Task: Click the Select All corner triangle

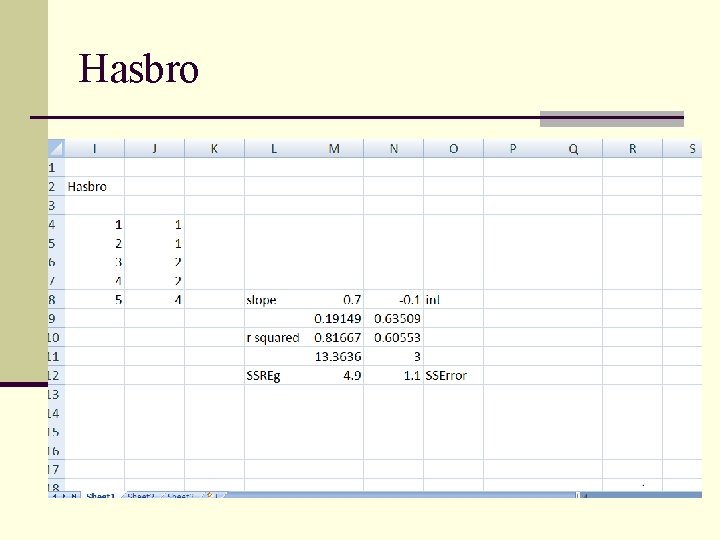Action: coord(56,148)
